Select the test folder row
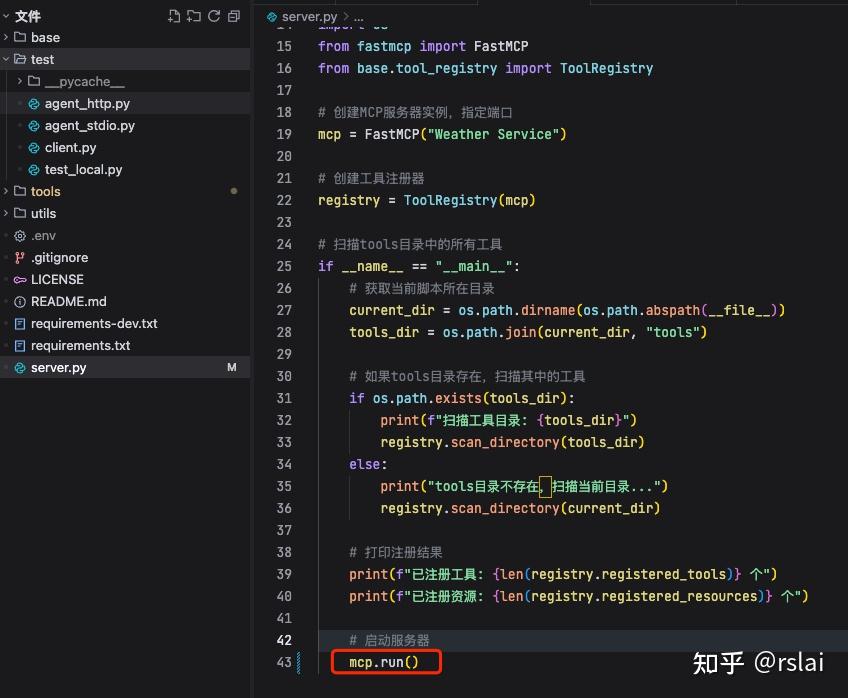848x698 pixels. pyautogui.click(x=125, y=59)
